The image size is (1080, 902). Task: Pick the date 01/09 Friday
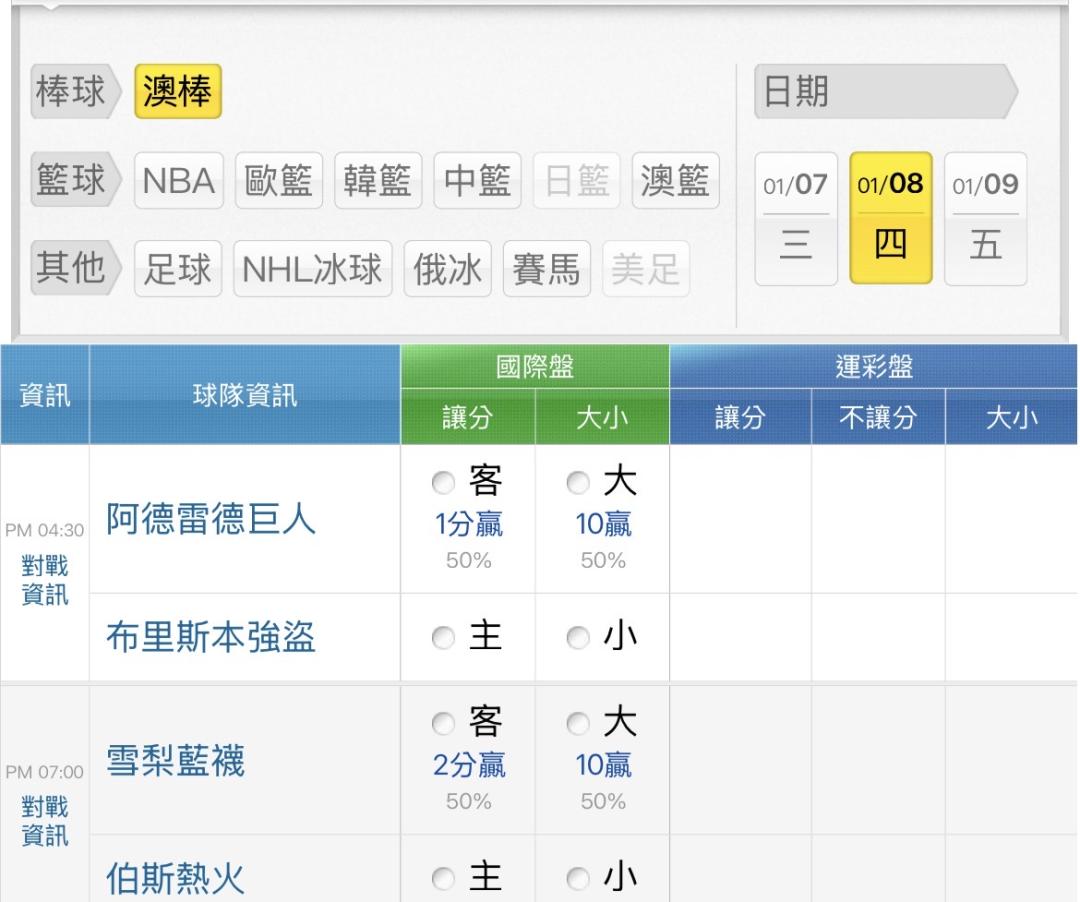[986, 218]
